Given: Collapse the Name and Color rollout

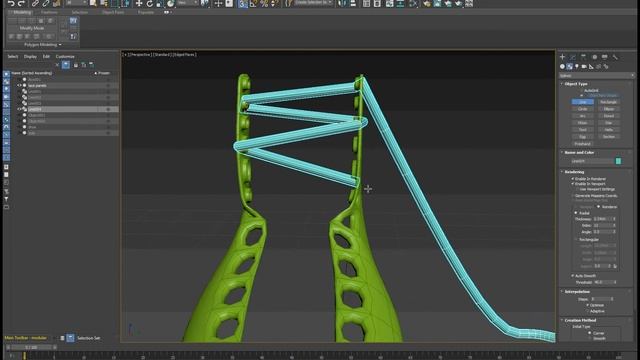Looking at the screenshot, I should point(579,152).
